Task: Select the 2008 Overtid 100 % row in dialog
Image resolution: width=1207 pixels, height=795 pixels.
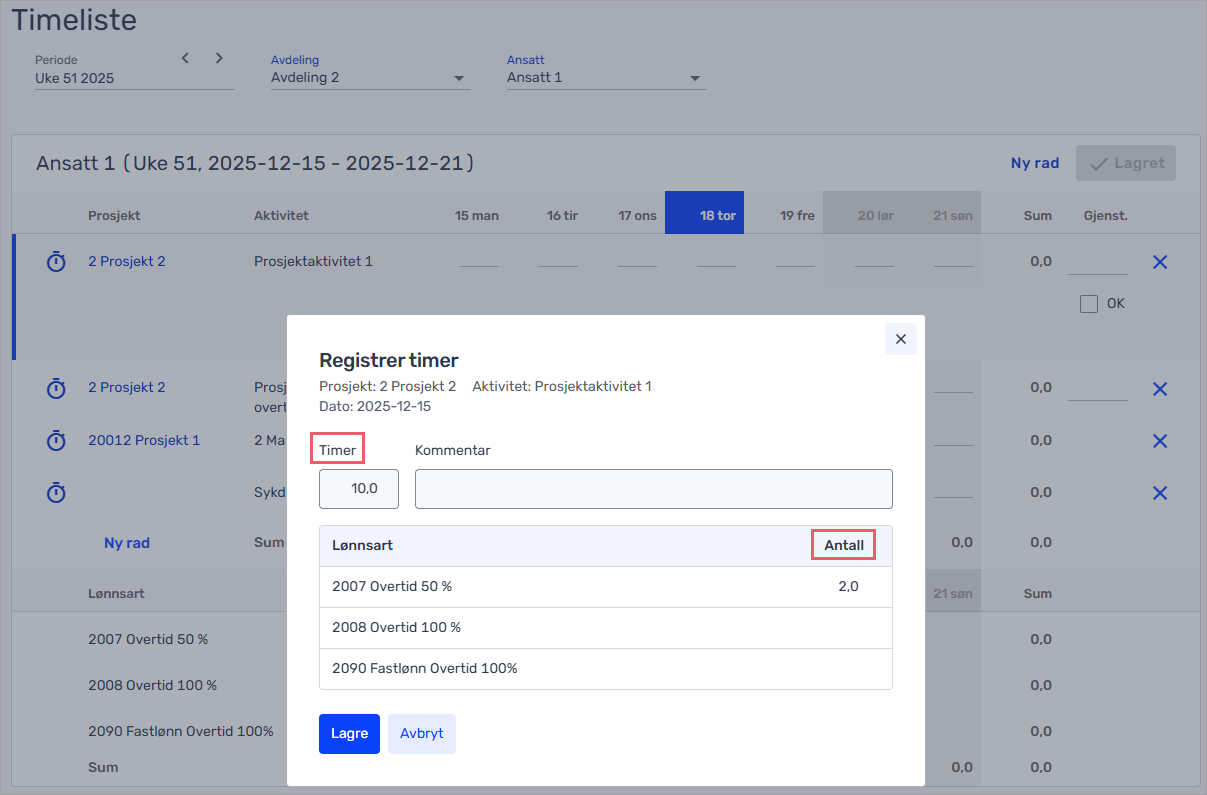Action: (605, 628)
